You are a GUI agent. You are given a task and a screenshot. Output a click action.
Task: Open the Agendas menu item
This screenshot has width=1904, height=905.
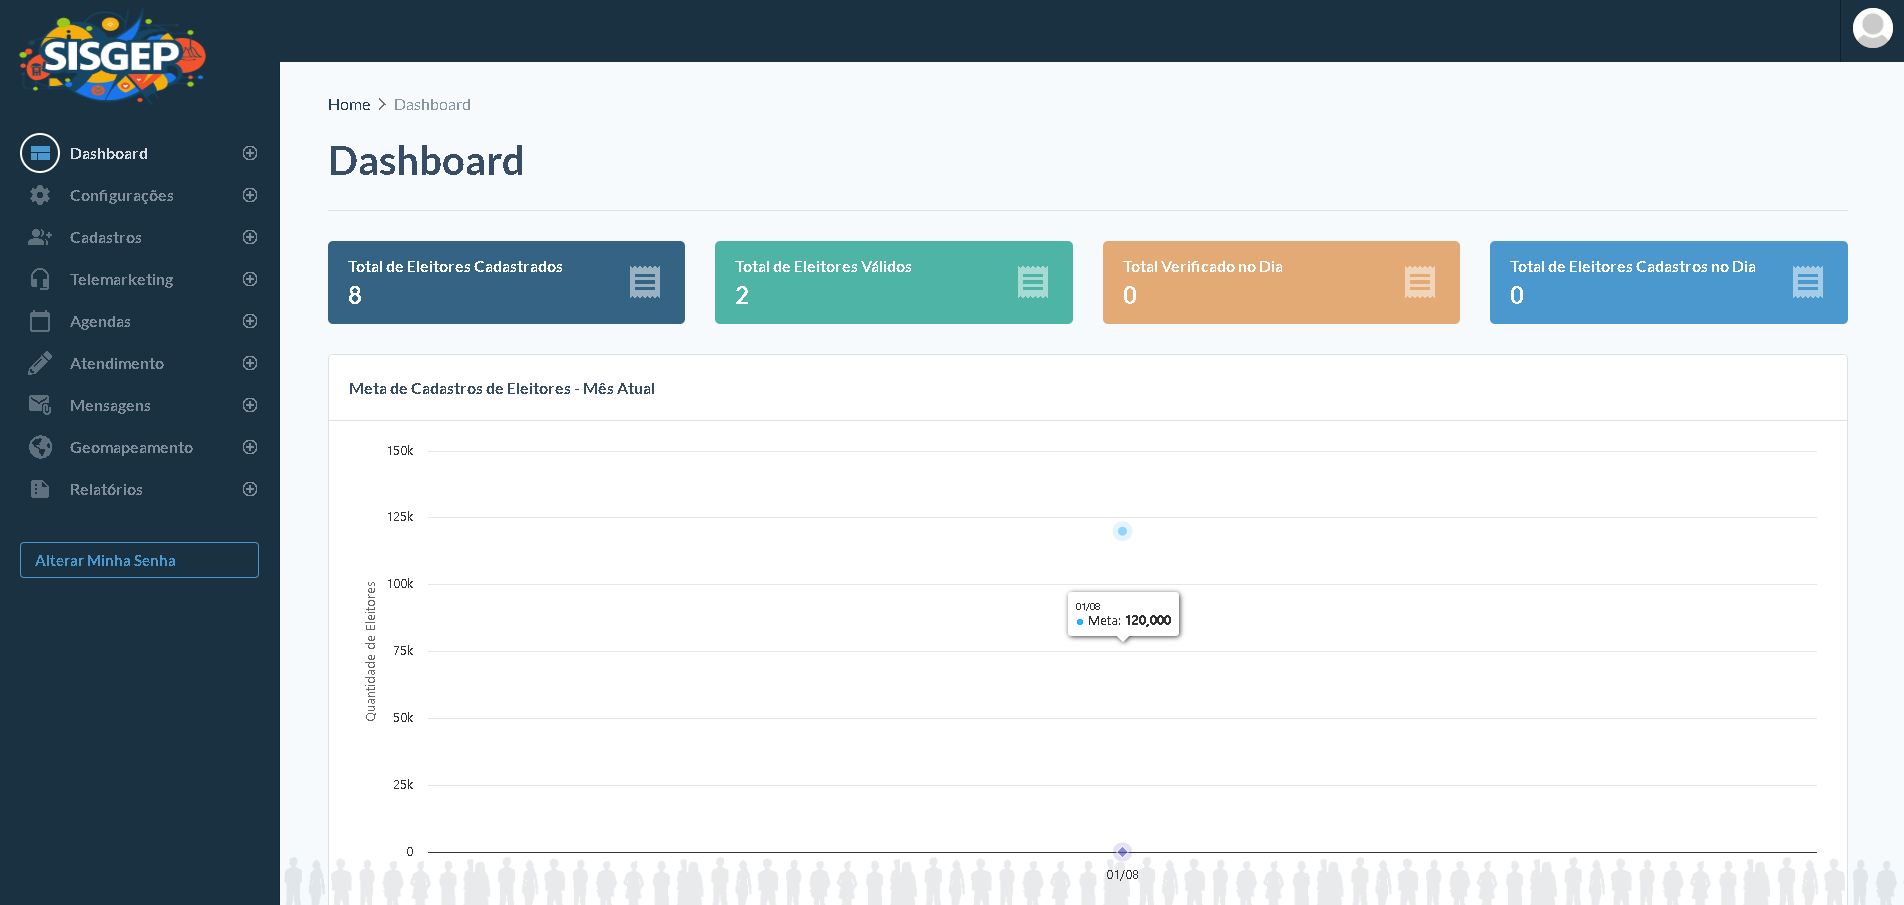click(100, 321)
